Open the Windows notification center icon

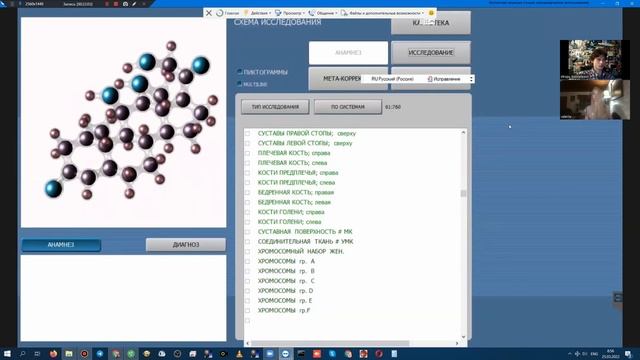pos(628,354)
